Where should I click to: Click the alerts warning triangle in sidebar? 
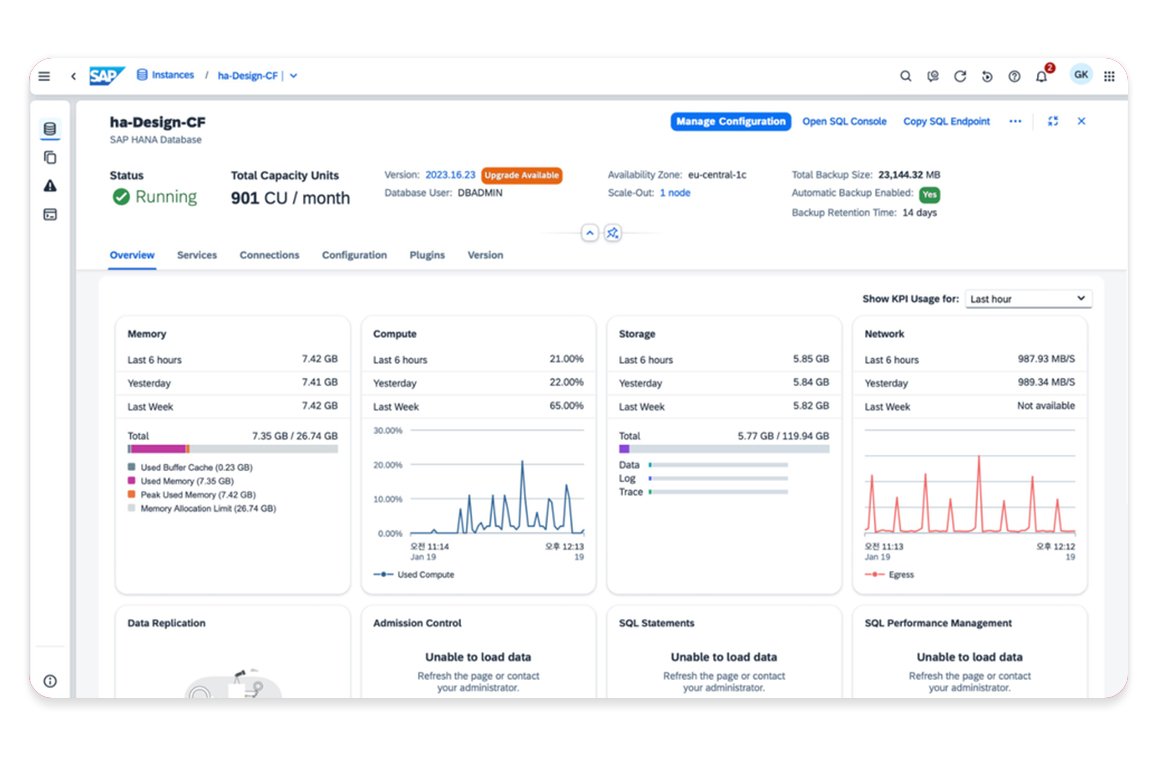click(x=50, y=186)
